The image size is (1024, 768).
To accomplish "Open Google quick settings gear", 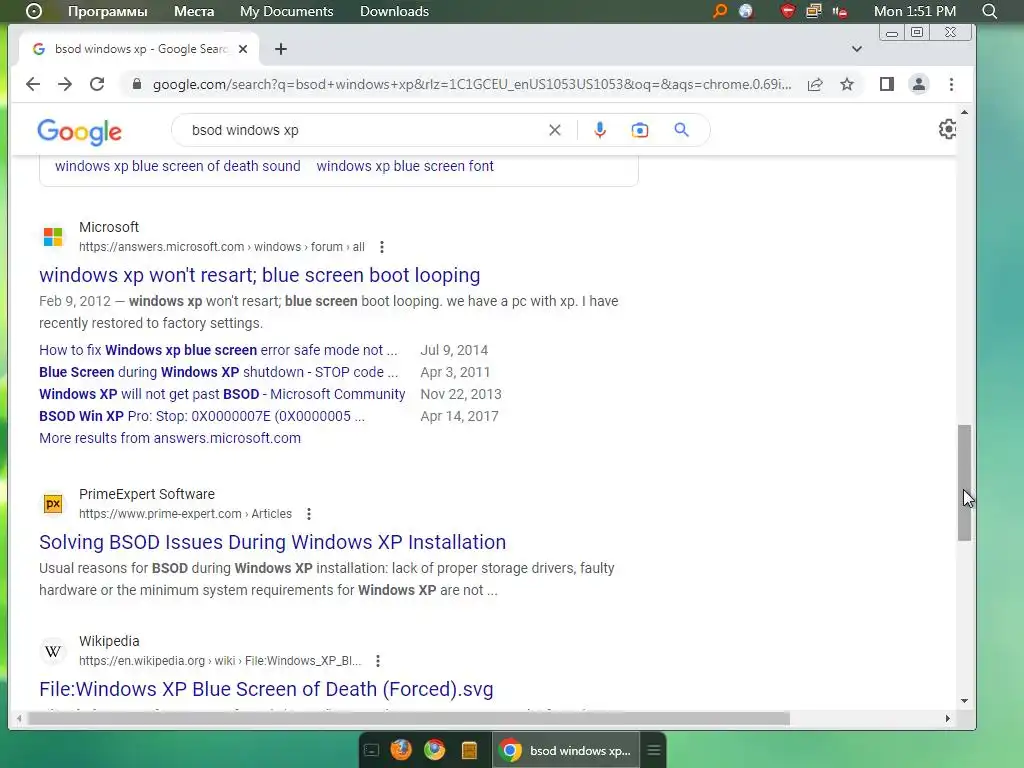I will [x=948, y=129].
